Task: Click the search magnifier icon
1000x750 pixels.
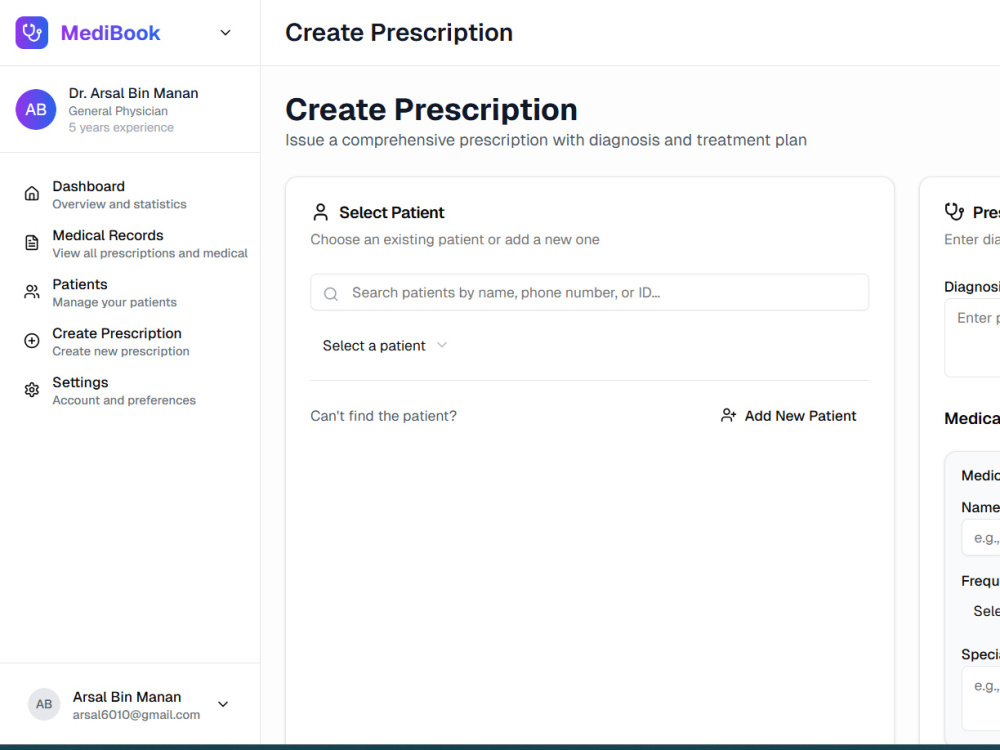Action: tap(330, 293)
